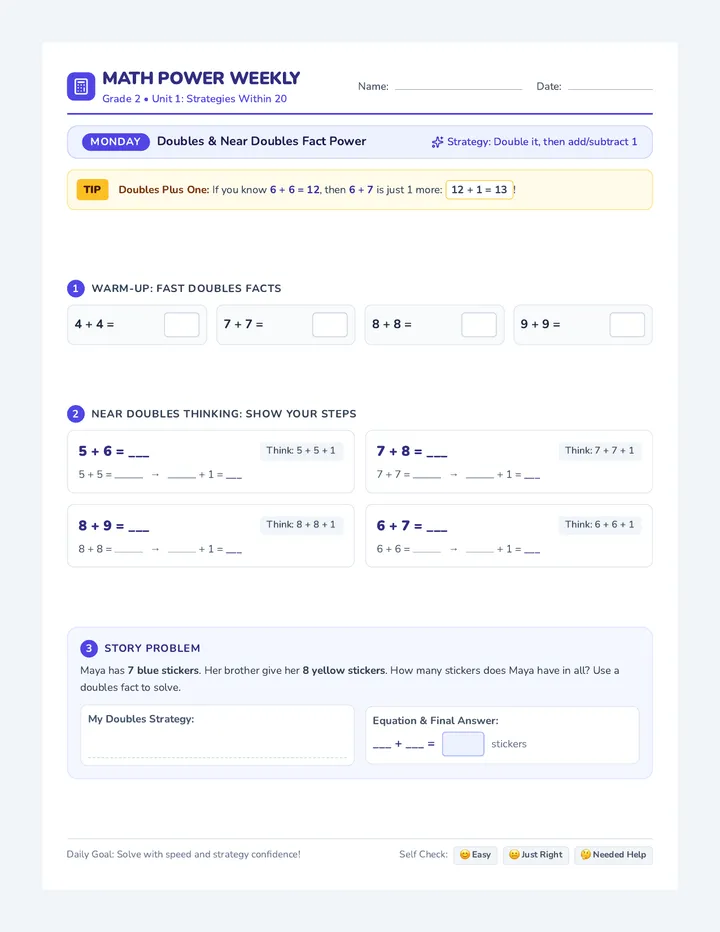The image size is (720, 932).
Task: Click the 12 + 1 = 13 example box
Action: point(479,190)
